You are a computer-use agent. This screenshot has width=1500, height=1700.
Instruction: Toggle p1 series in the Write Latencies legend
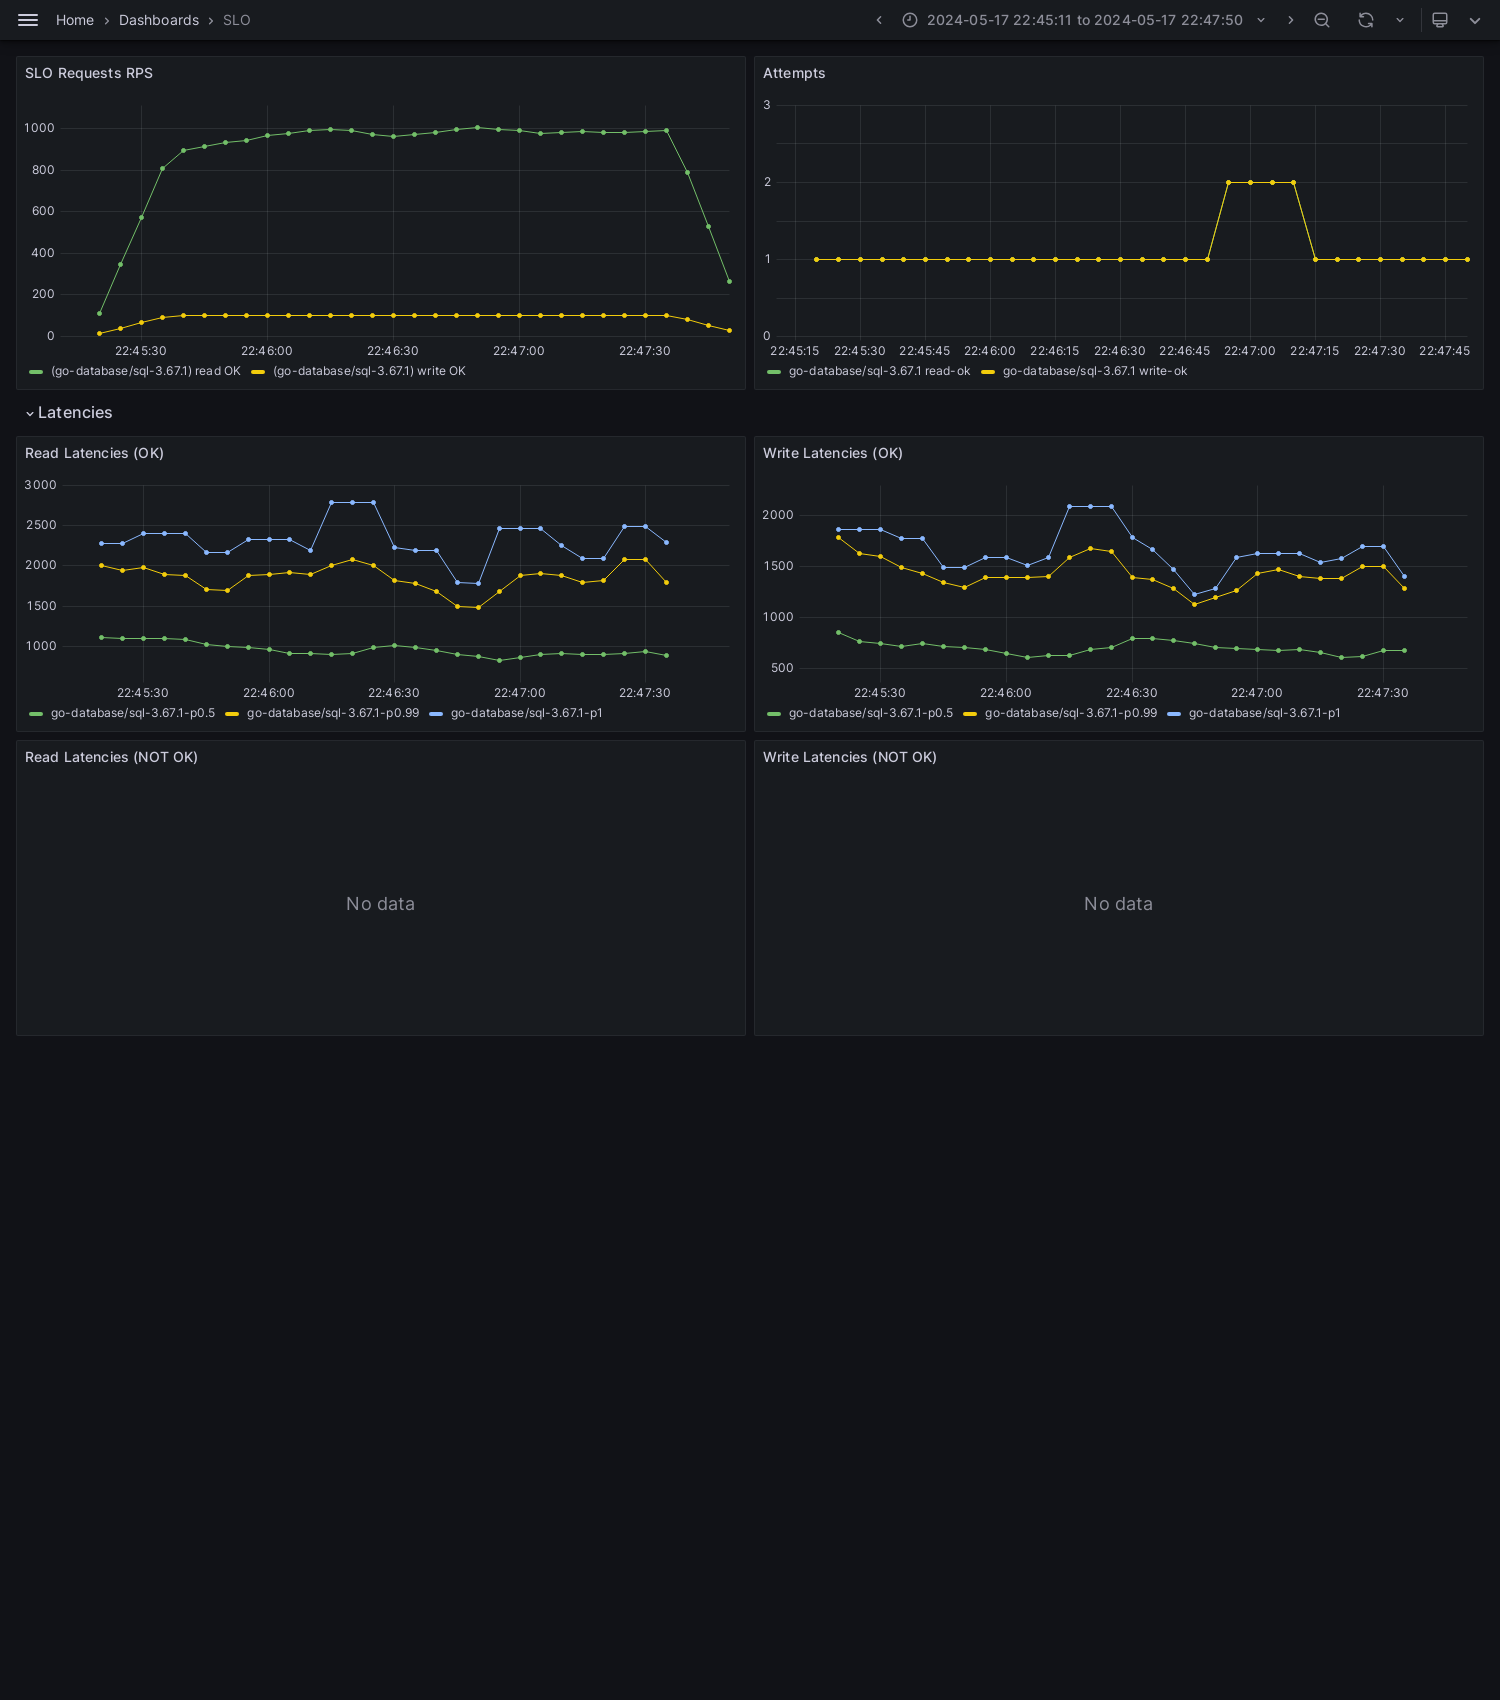coord(1265,713)
